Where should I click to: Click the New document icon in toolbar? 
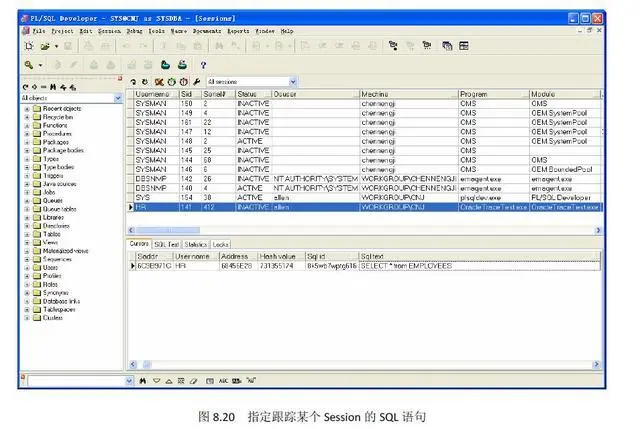pos(29,46)
